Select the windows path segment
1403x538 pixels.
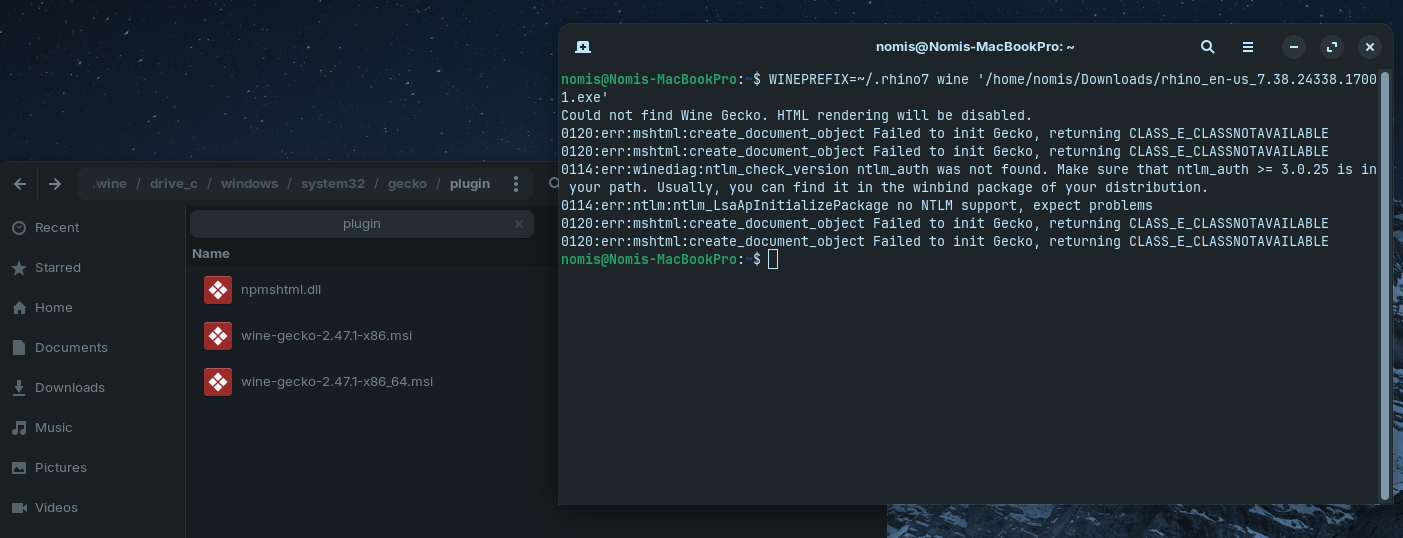(250, 184)
